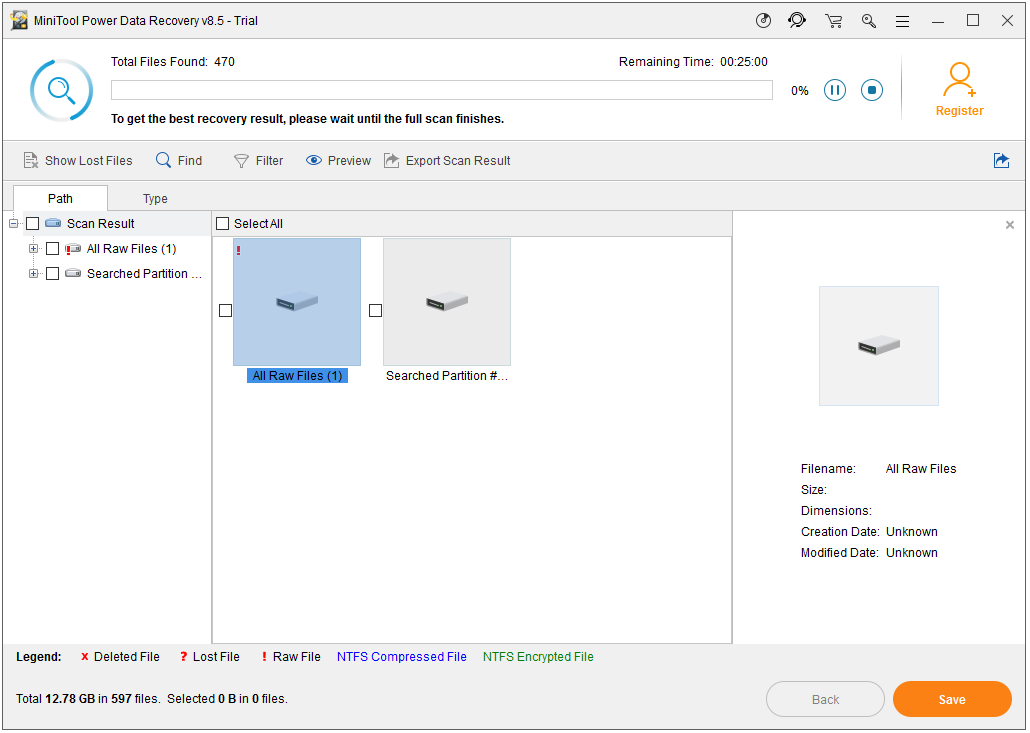This screenshot has height=733, width=1030.
Task: Click Creation Date Unknown text
Action: click(x=911, y=532)
